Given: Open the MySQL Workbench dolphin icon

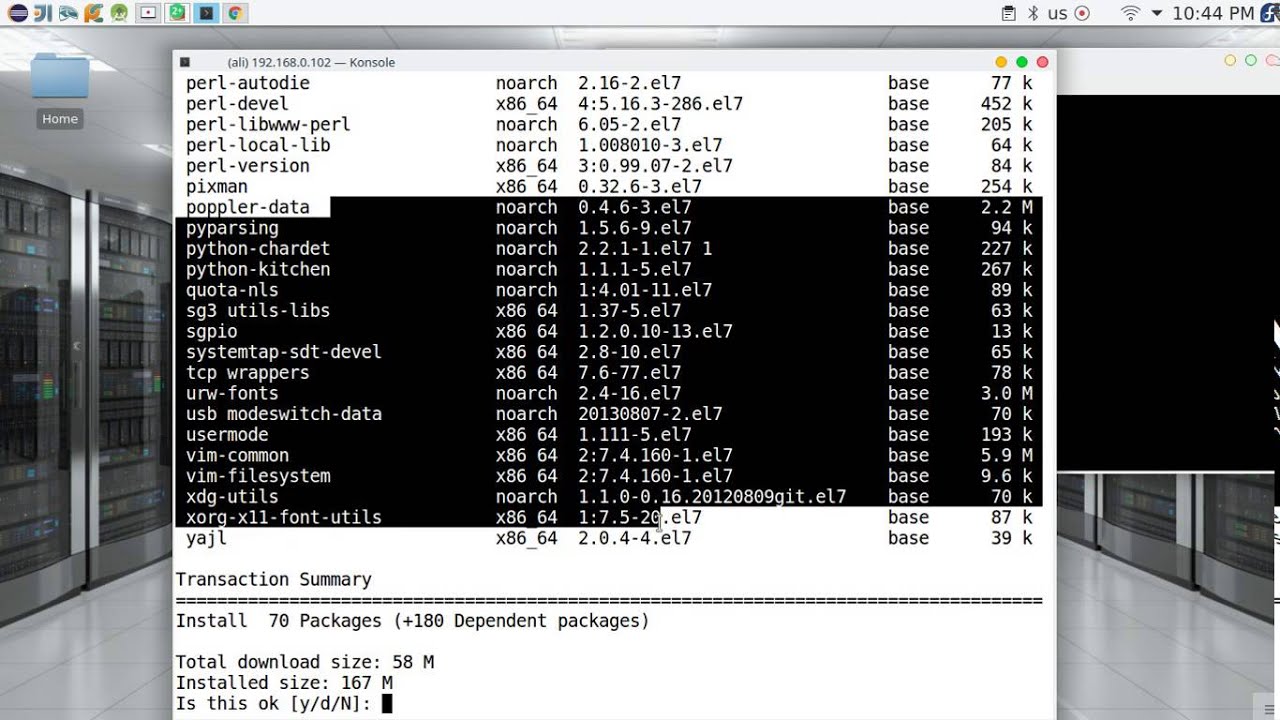Looking at the screenshot, I should 68,13.
